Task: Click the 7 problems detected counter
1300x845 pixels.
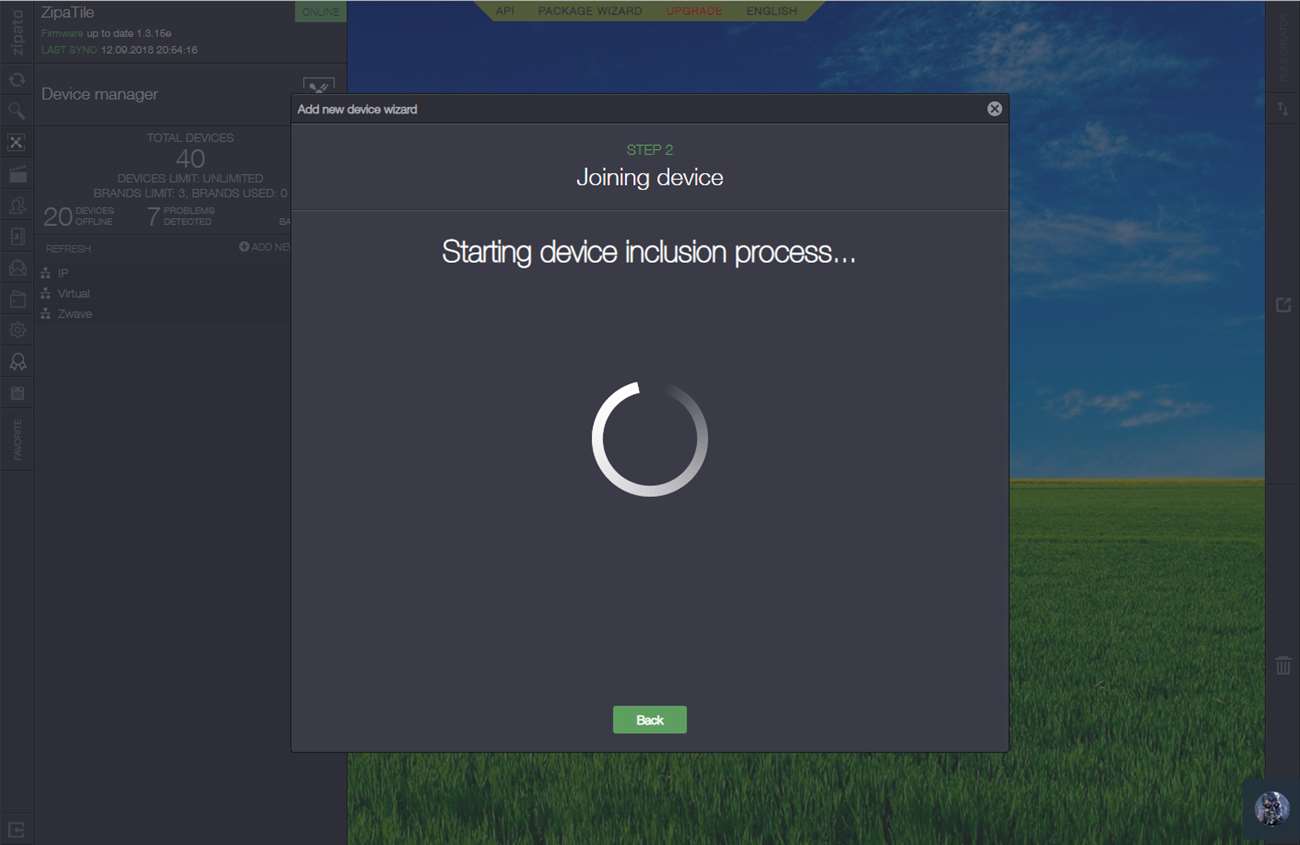Action: point(181,216)
